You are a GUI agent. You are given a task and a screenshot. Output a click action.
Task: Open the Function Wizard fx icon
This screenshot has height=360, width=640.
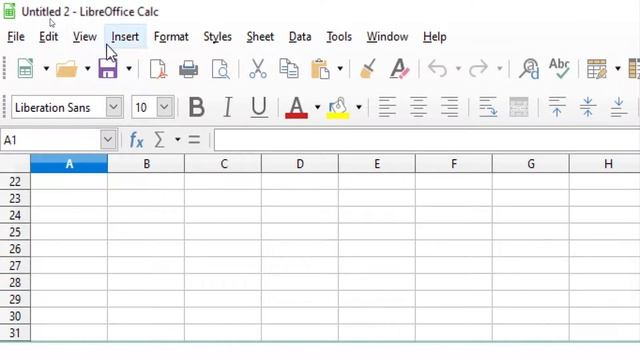pos(136,140)
